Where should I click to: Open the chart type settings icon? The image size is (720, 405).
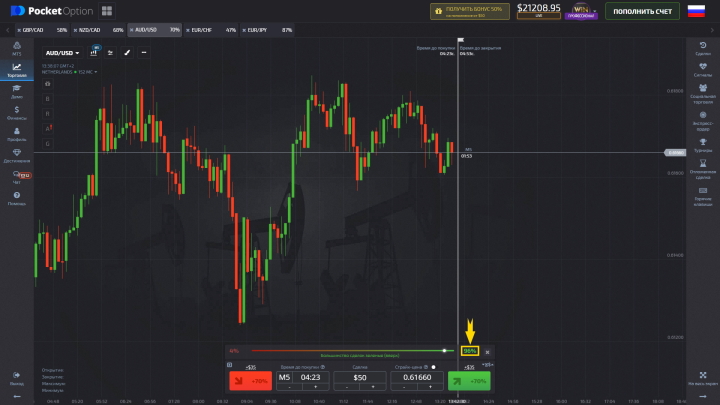click(x=94, y=52)
